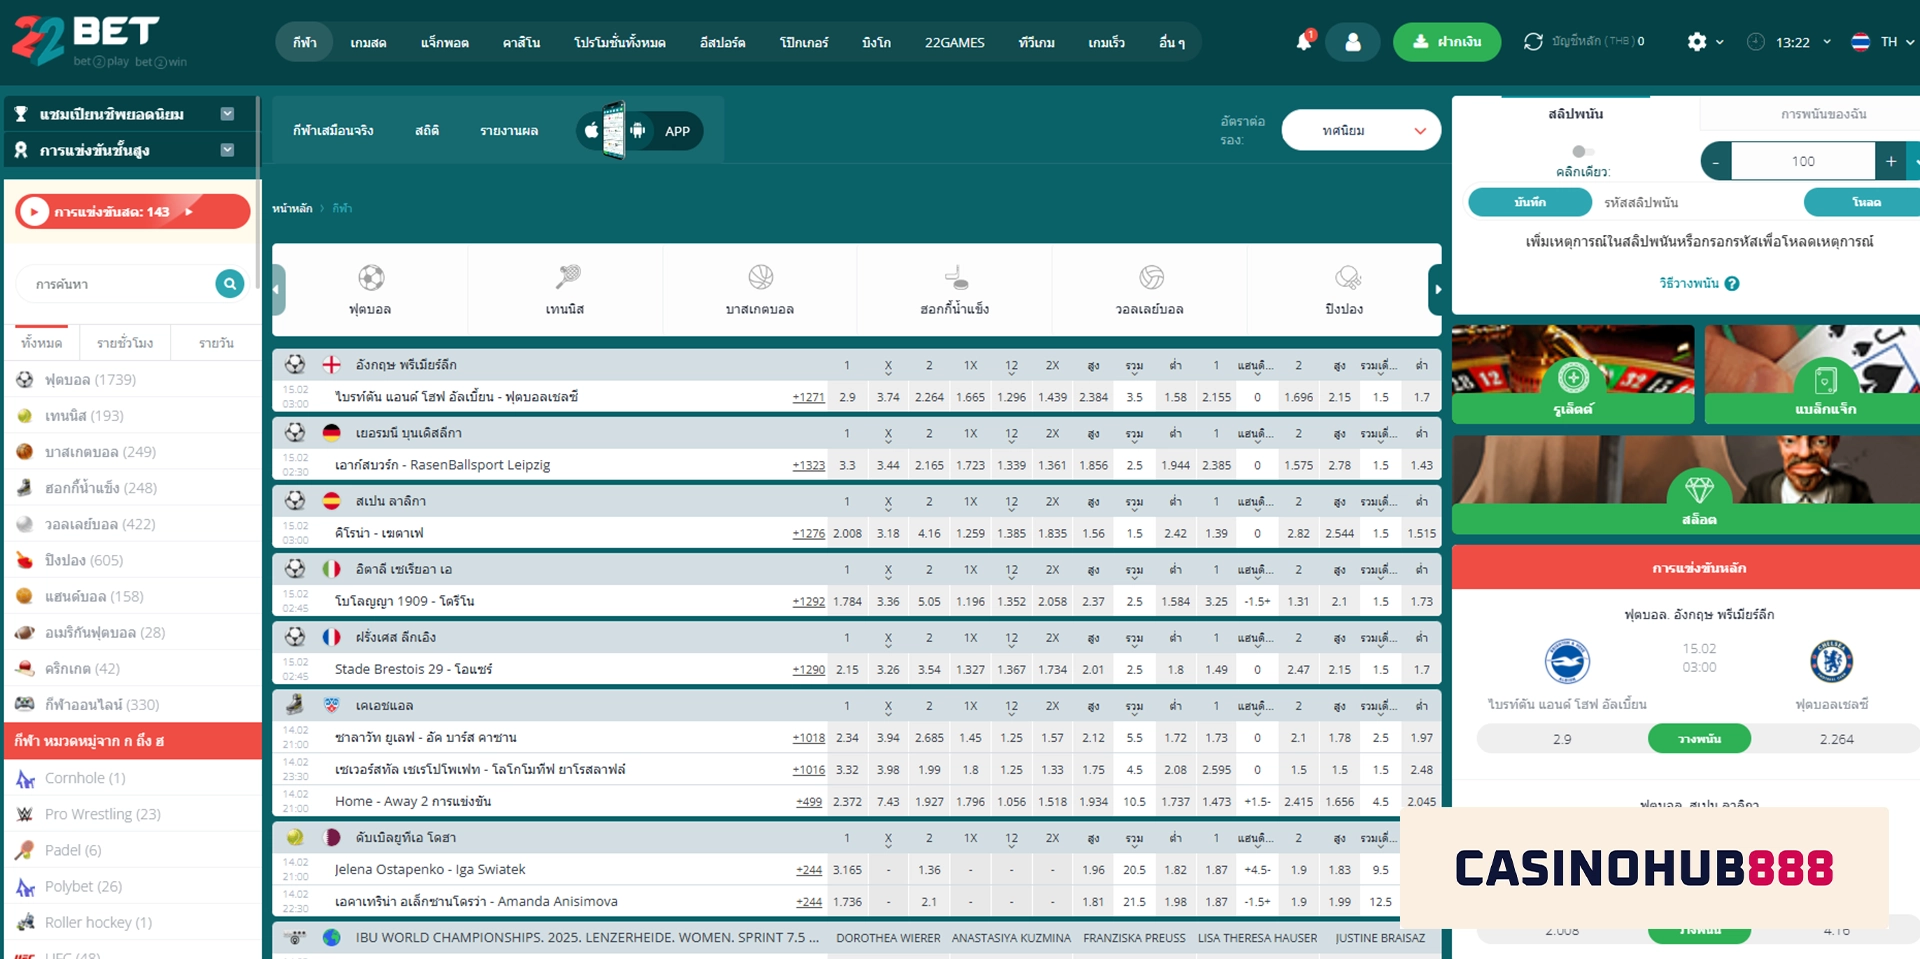This screenshot has width=1920, height=959.
Task: Open the blackjack cards tile
Action: (1812, 374)
